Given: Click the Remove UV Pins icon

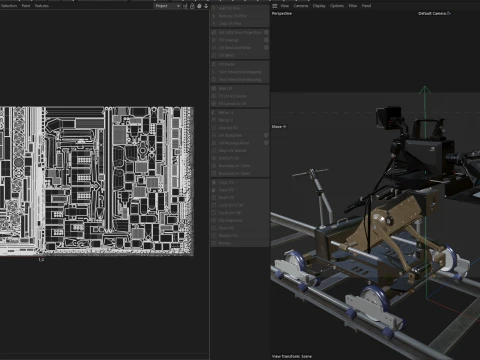Looking at the screenshot, I should pyautogui.click(x=214, y=16).
